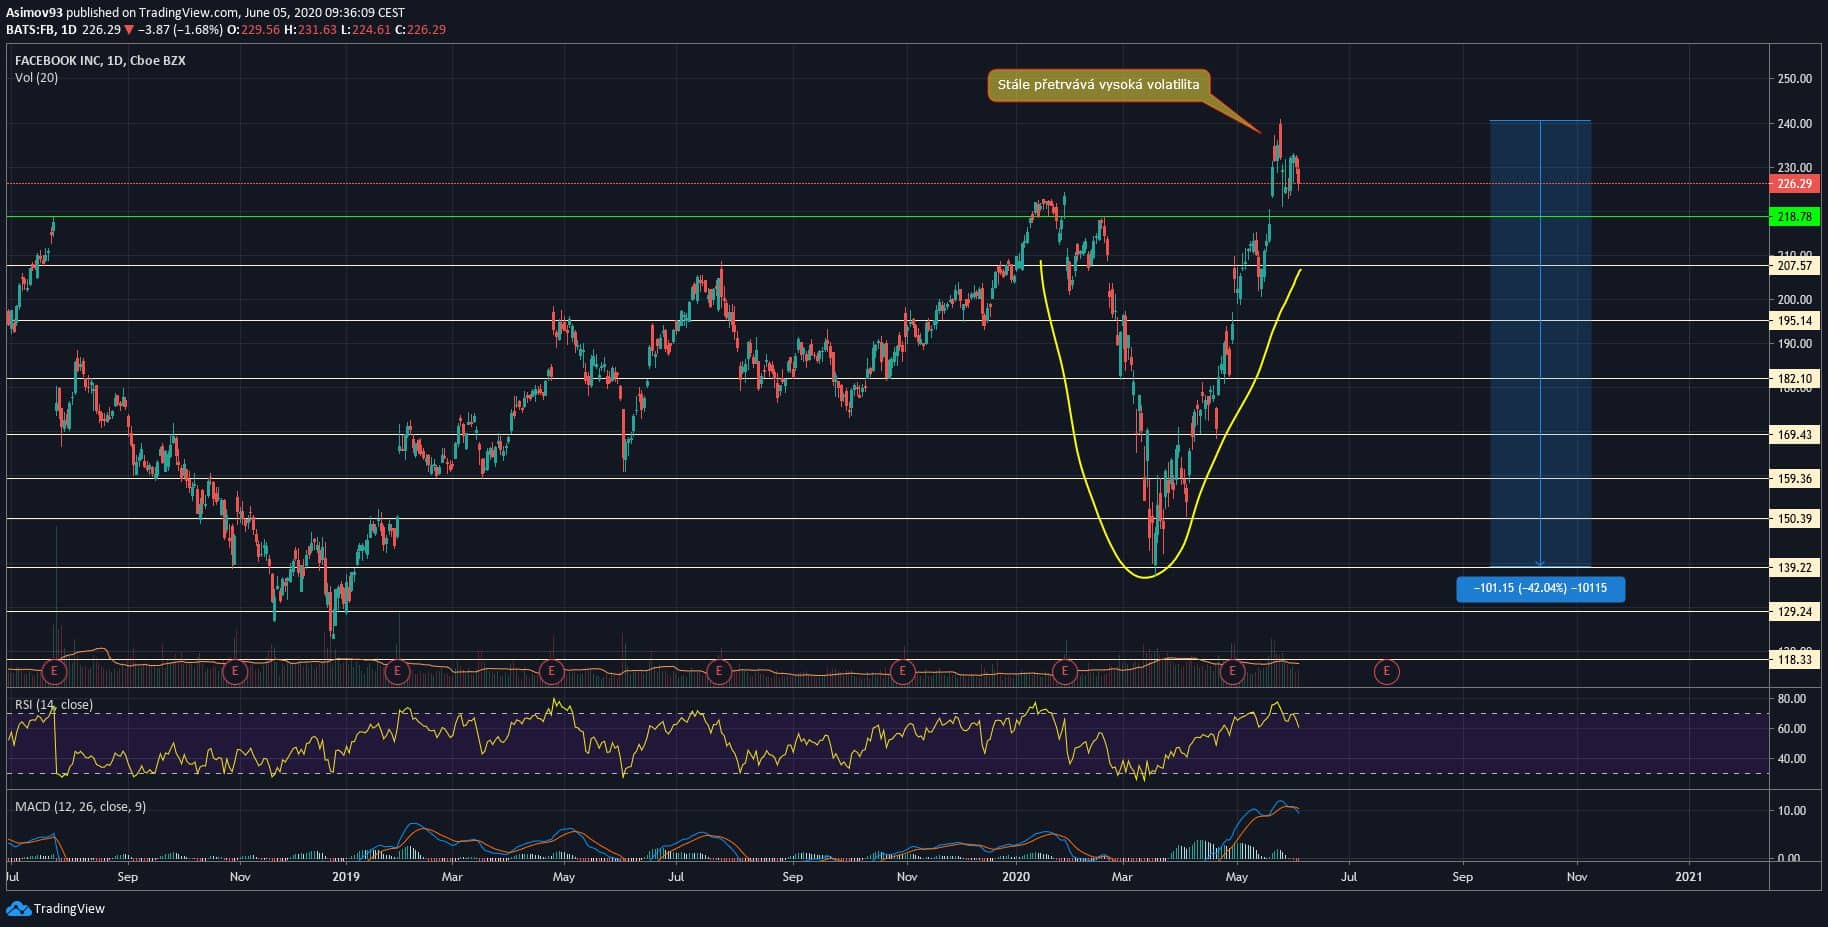
Task: Select the 169.43 price level label
Action: pos(1794,435)
